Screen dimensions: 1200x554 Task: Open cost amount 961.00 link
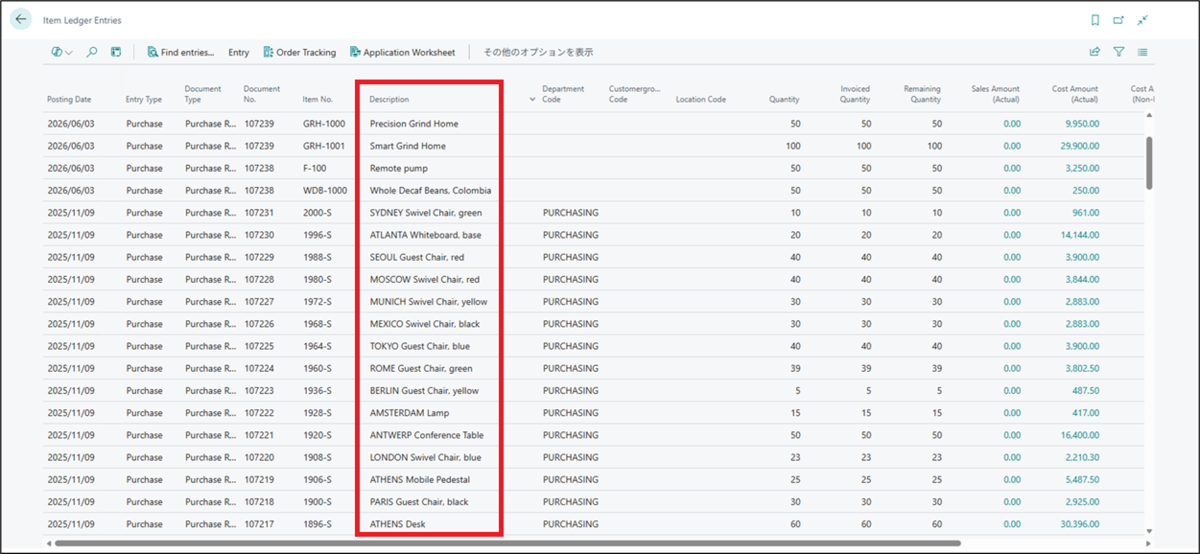pyautogui.click(x=1086, y=213)
